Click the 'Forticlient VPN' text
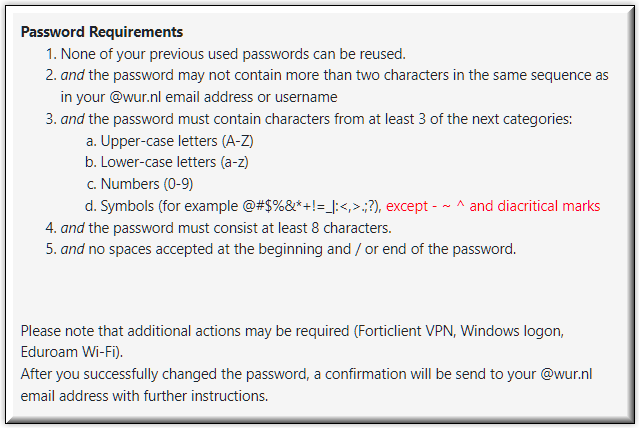This screenshot has height=429, width=640. pyautogui.click(x=406, y=331)
